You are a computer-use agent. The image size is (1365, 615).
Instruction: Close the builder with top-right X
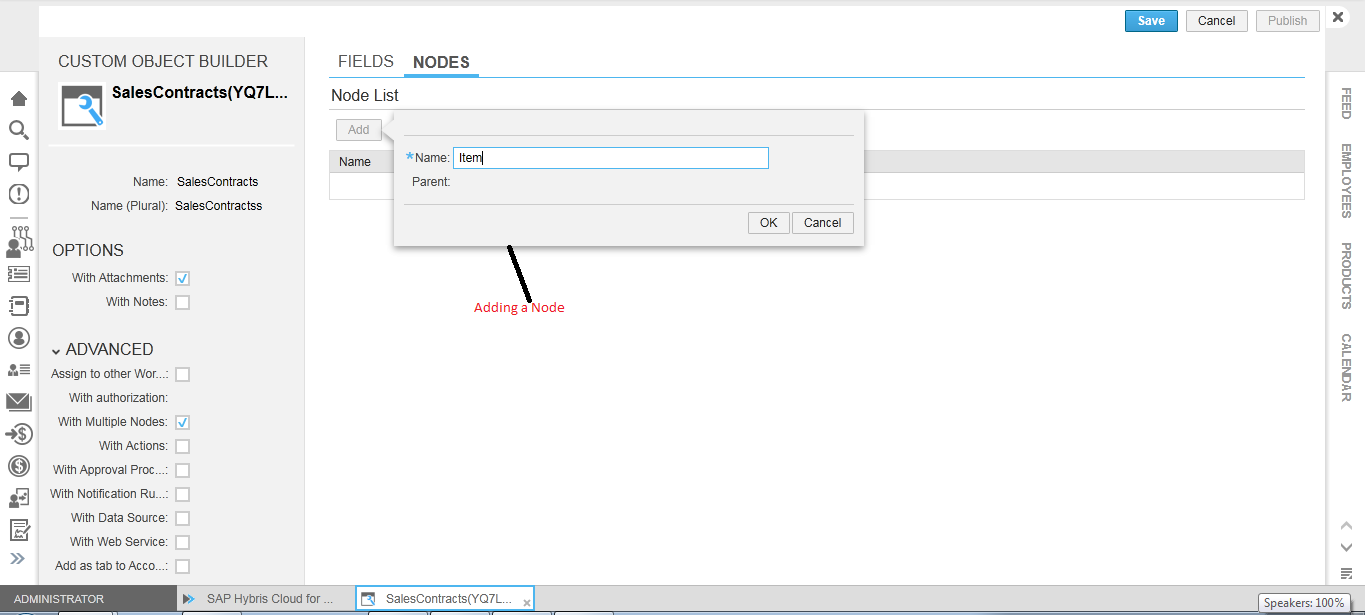click(x=1338, y=17)
